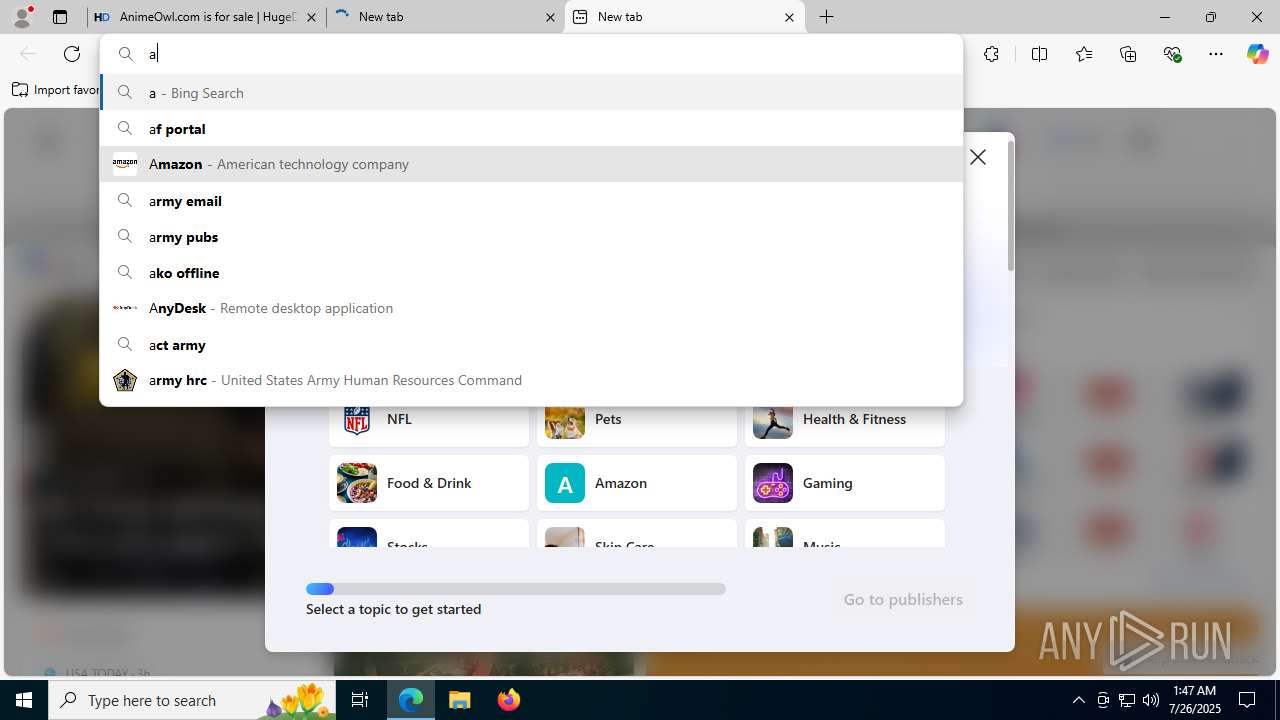Screen dimensions: 1280x720
Task: Choose the Food & Drink topic card
Action: point(429,483)
